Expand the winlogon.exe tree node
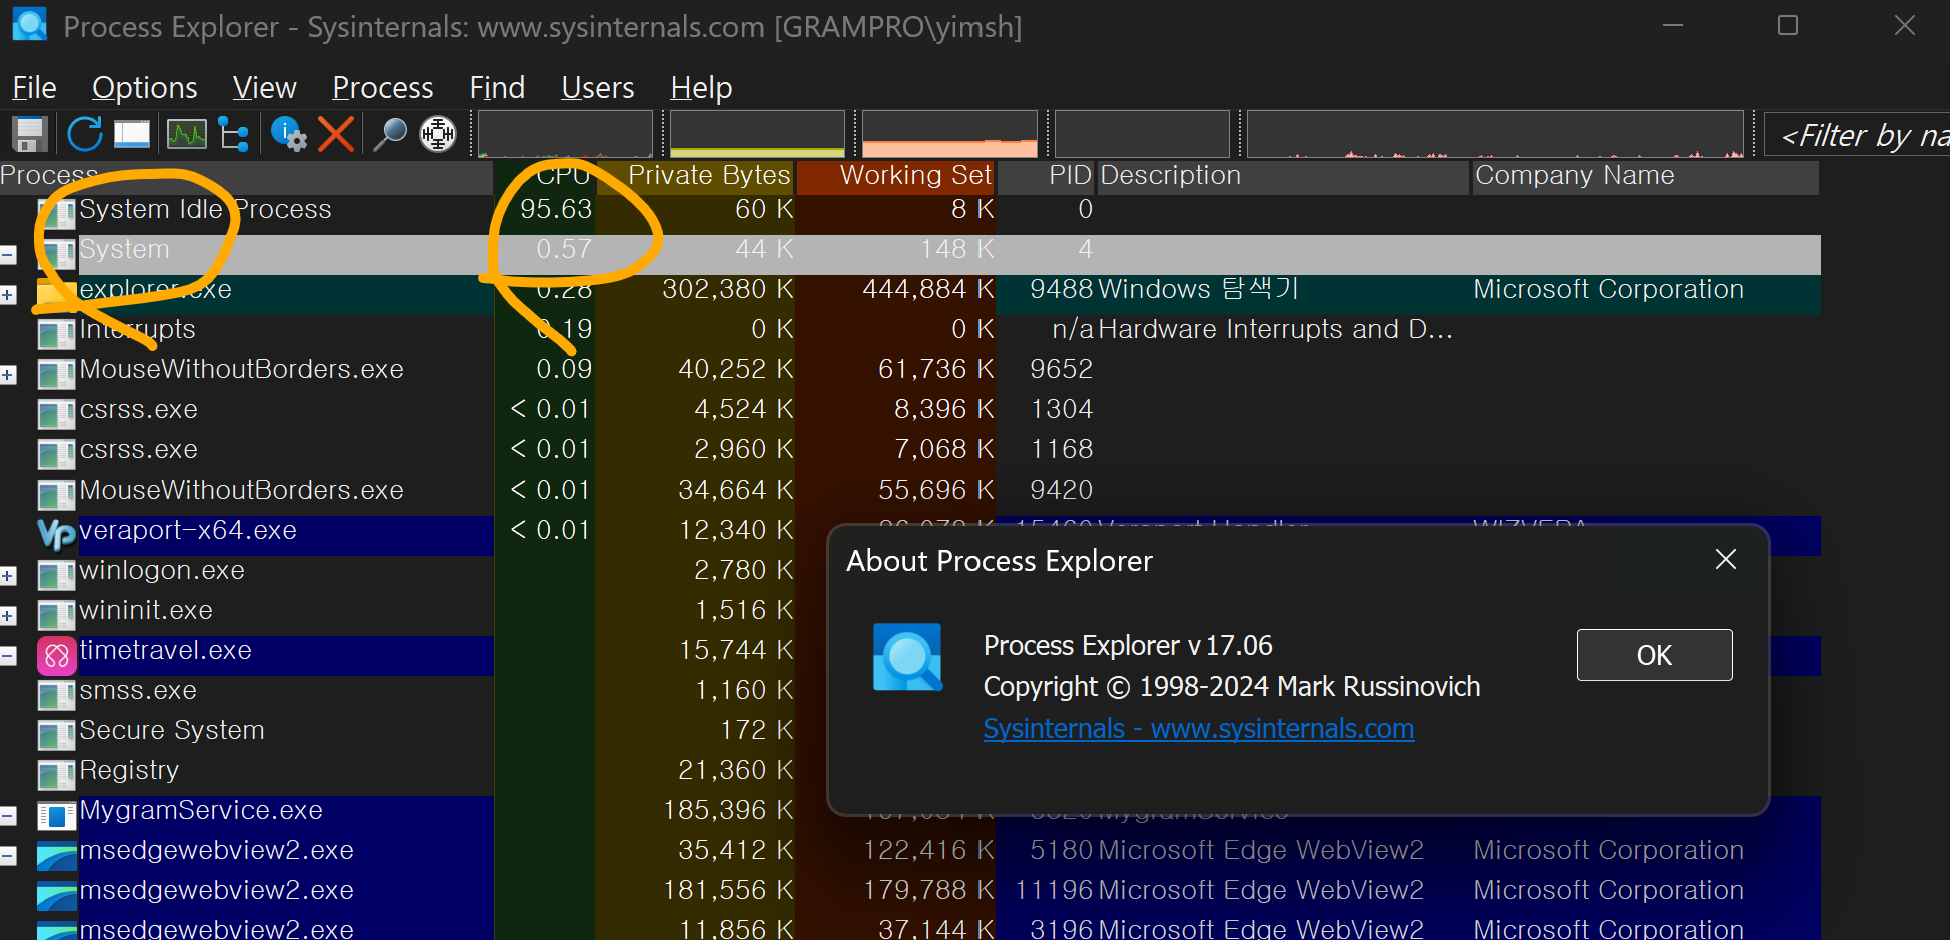 point(8,576)
